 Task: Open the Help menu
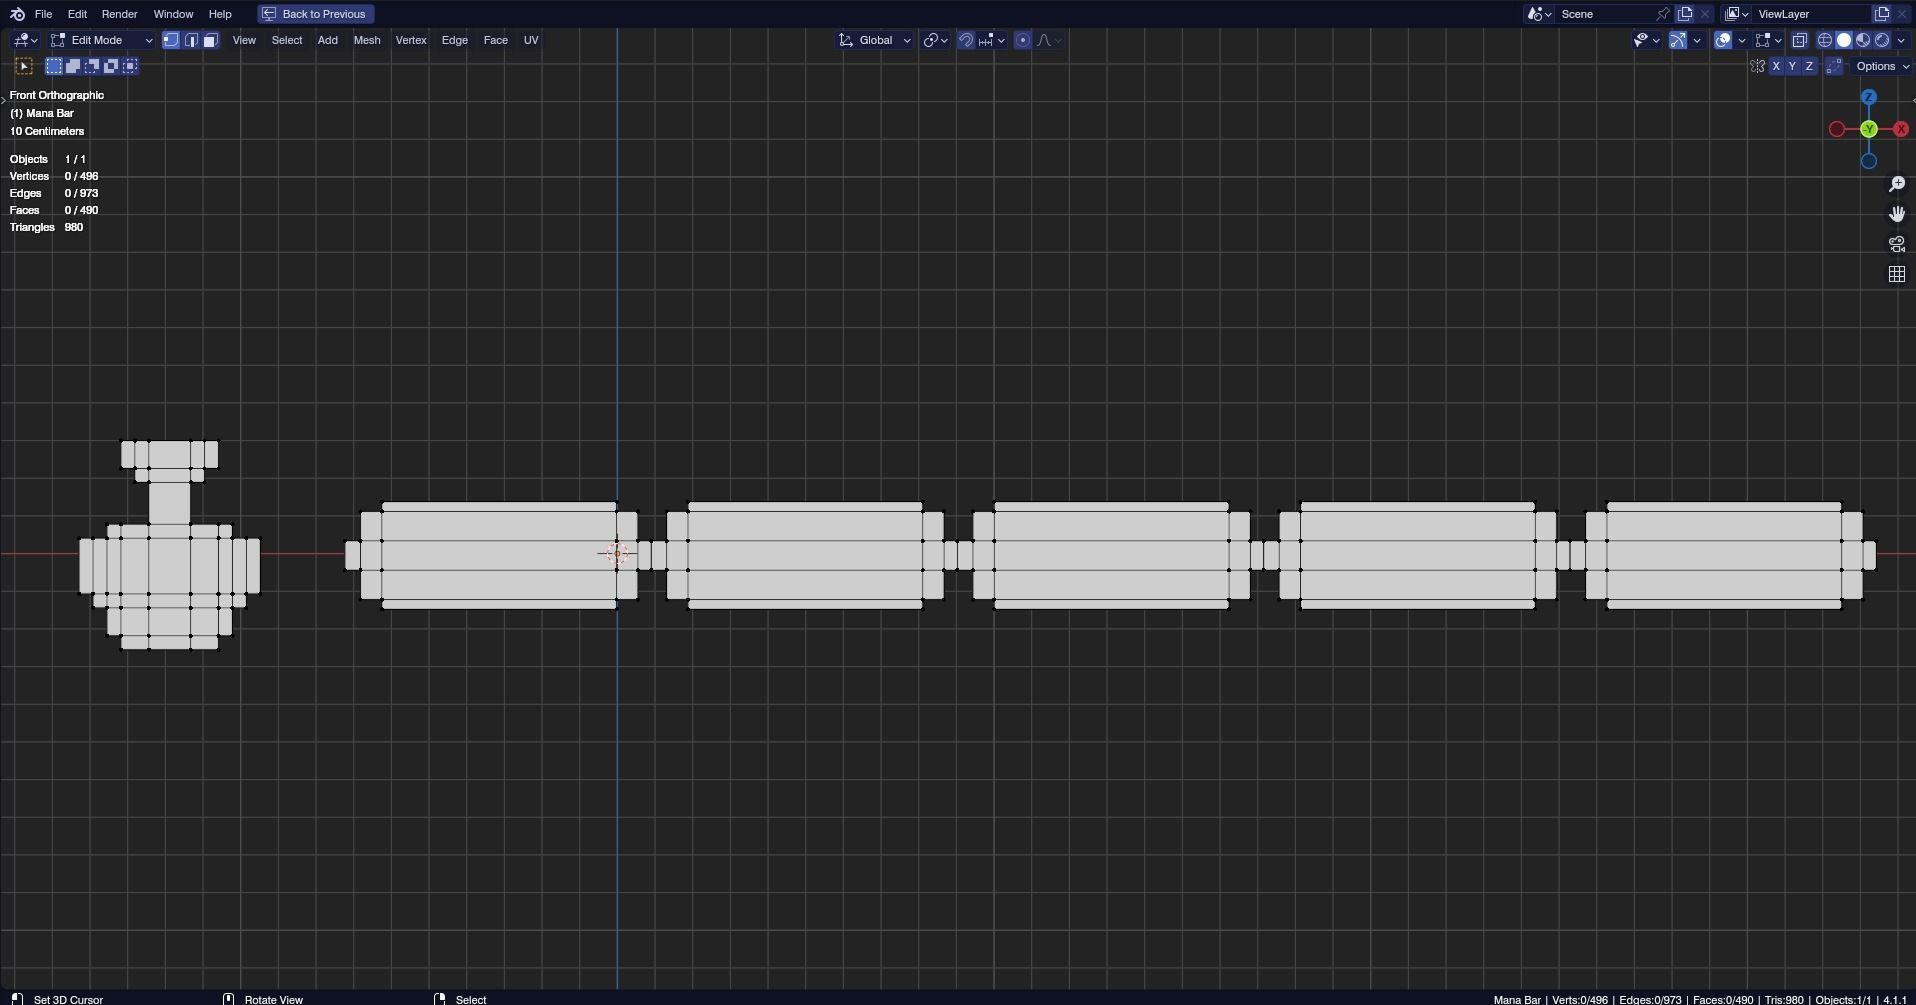point(220,14)
